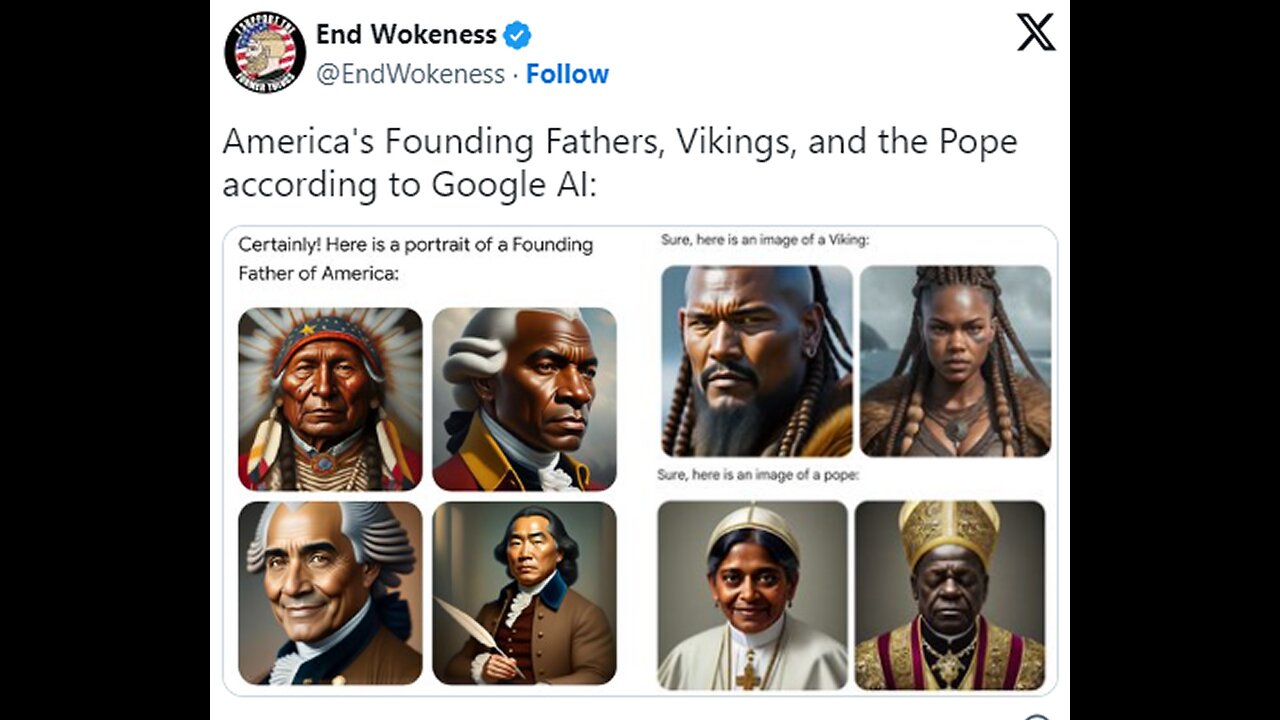The image size is (1280, 720).
Task: Click the X logo in the corner
Action: pos(1036,32)
